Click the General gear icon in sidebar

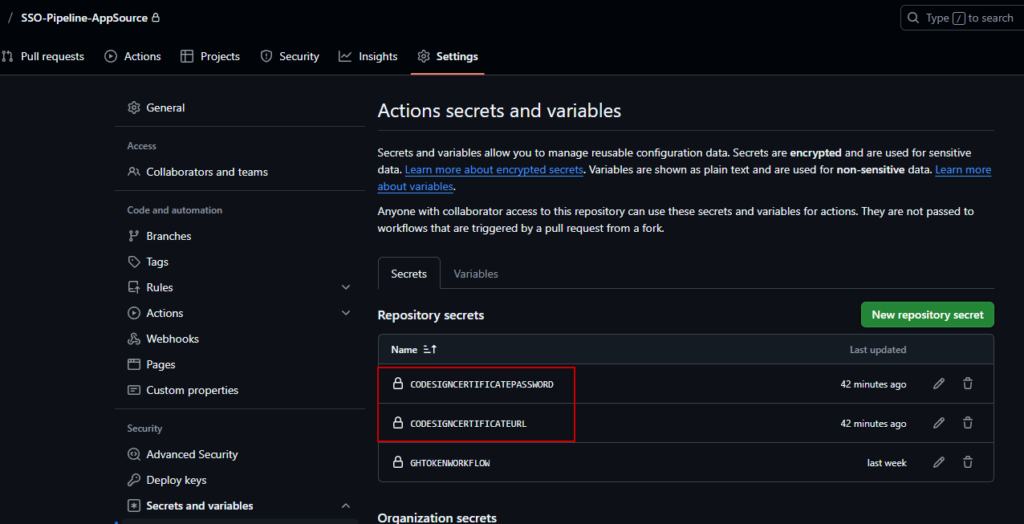(134, 108)
